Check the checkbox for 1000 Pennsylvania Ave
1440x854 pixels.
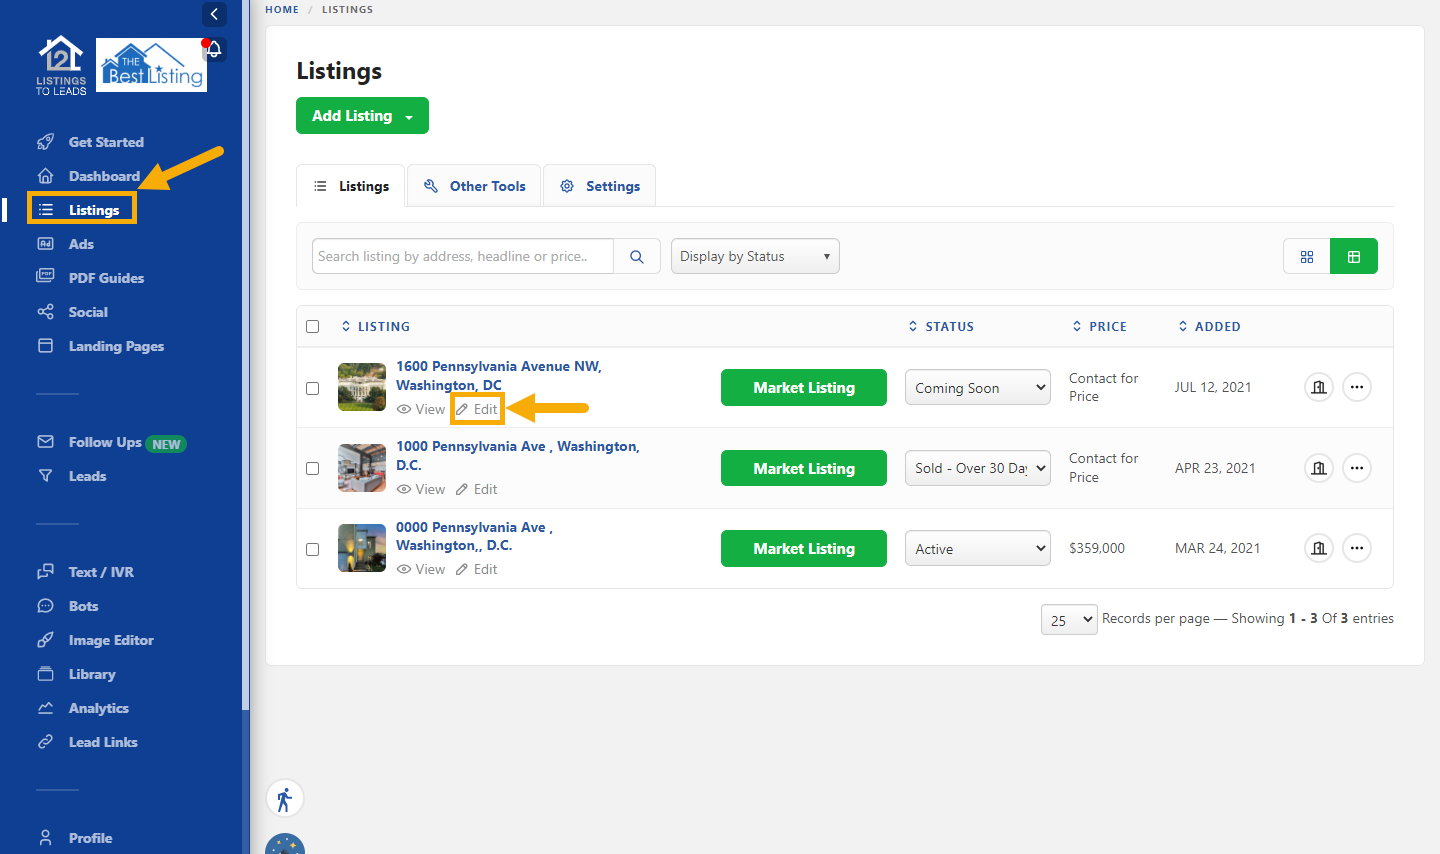tap(312, 468)
